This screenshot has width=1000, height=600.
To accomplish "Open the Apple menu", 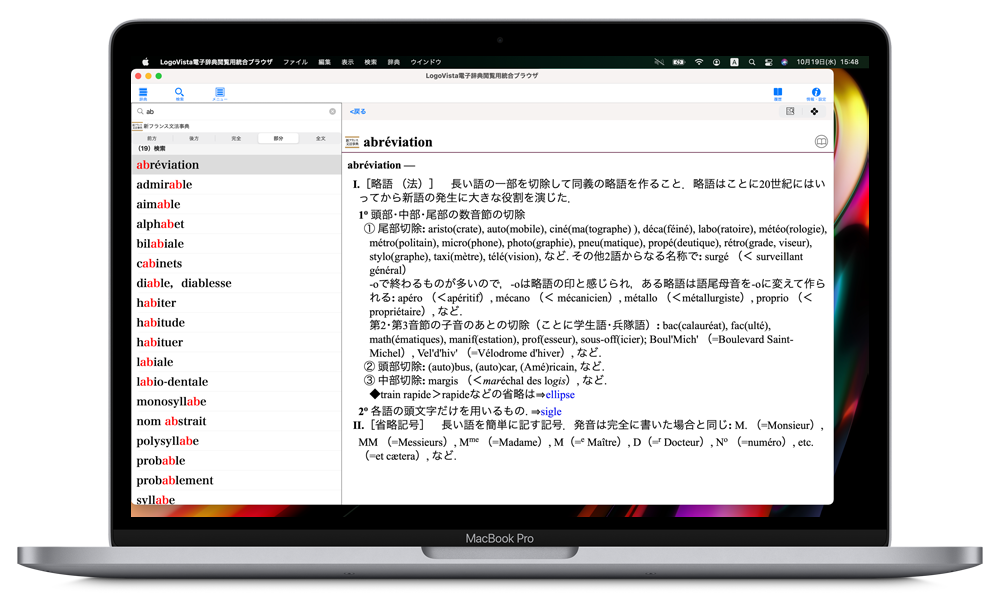I will tap(145, 62).
